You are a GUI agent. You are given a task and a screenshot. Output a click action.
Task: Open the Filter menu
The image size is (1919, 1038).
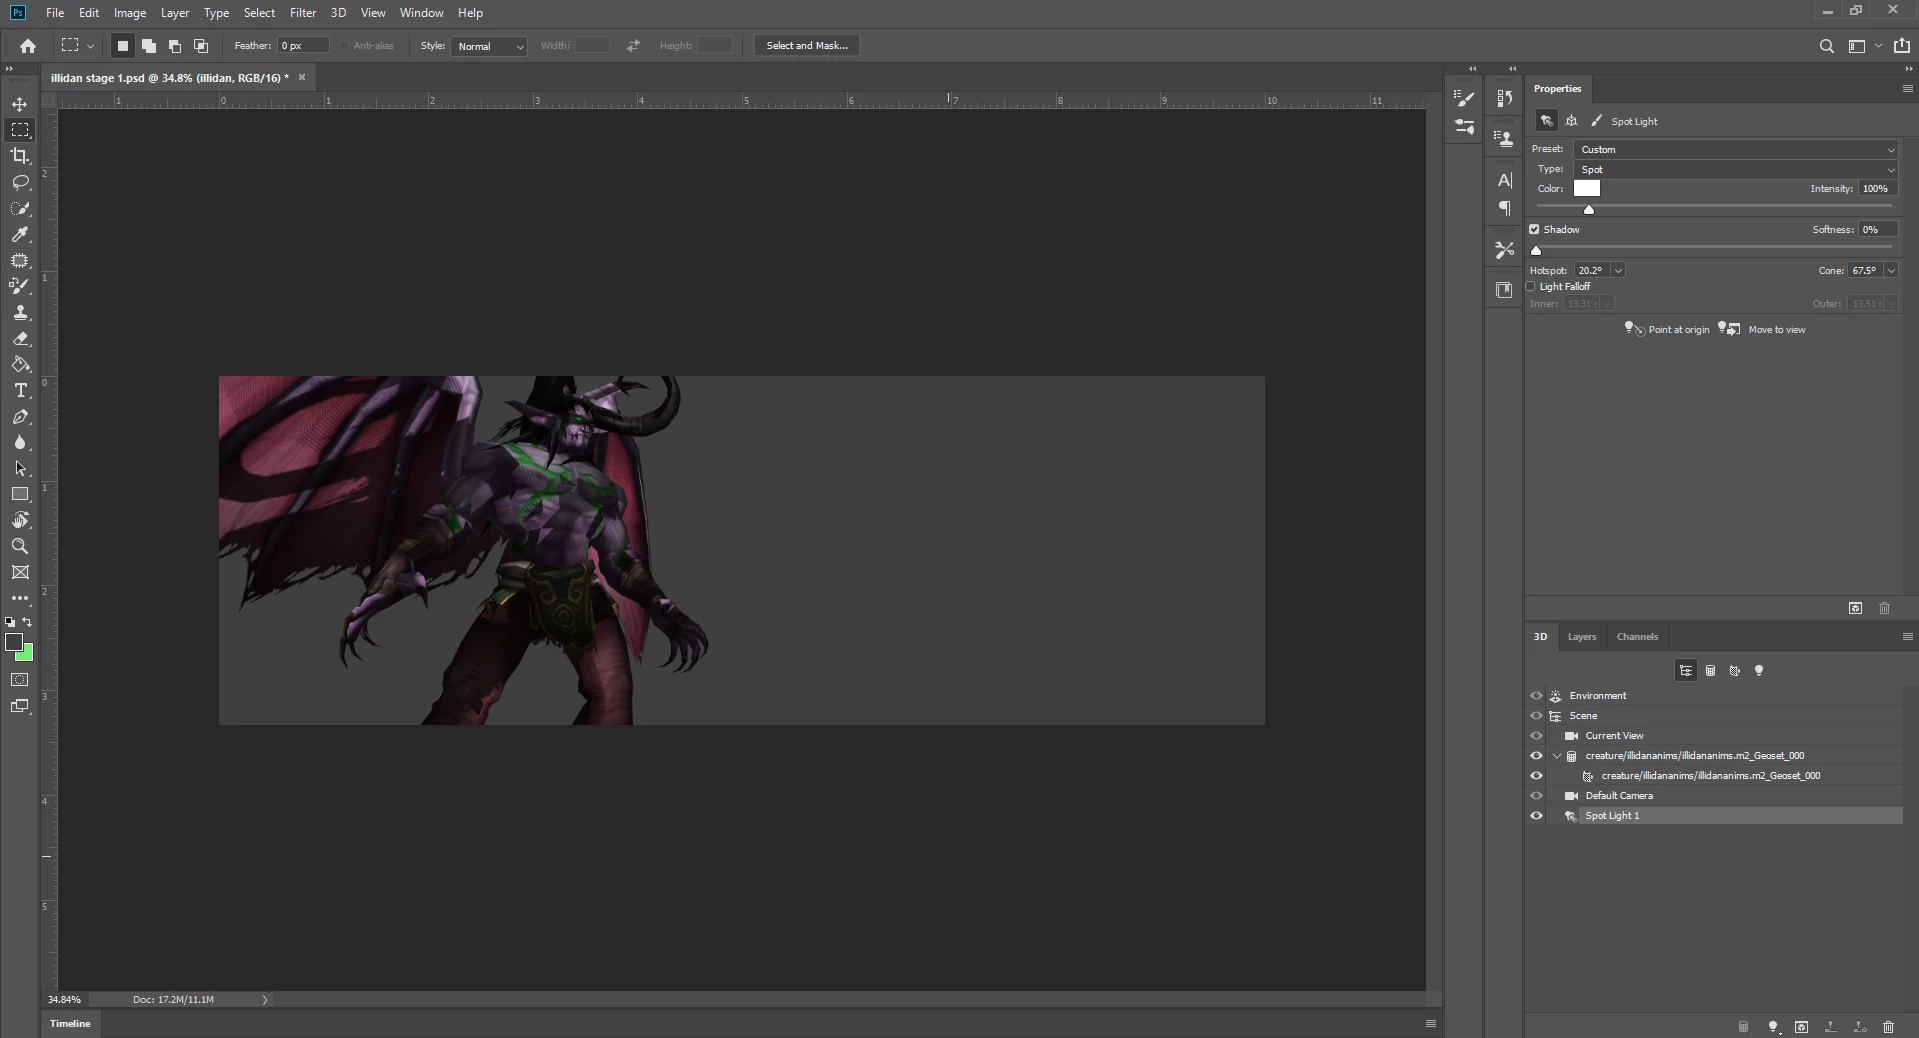tap(303, 13)
